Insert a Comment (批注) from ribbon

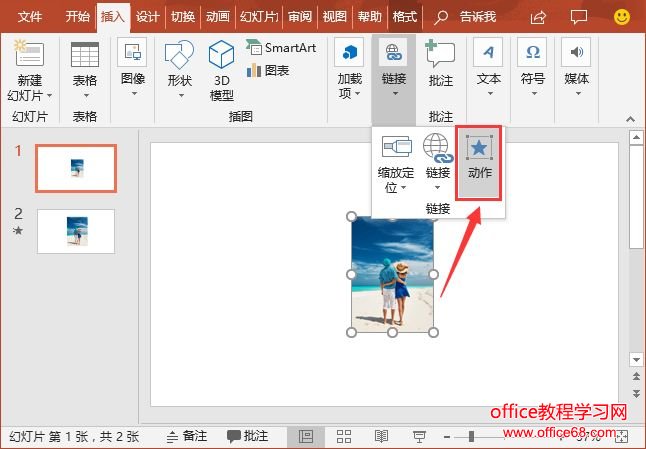pyautogui.click(x=440, y=54)
